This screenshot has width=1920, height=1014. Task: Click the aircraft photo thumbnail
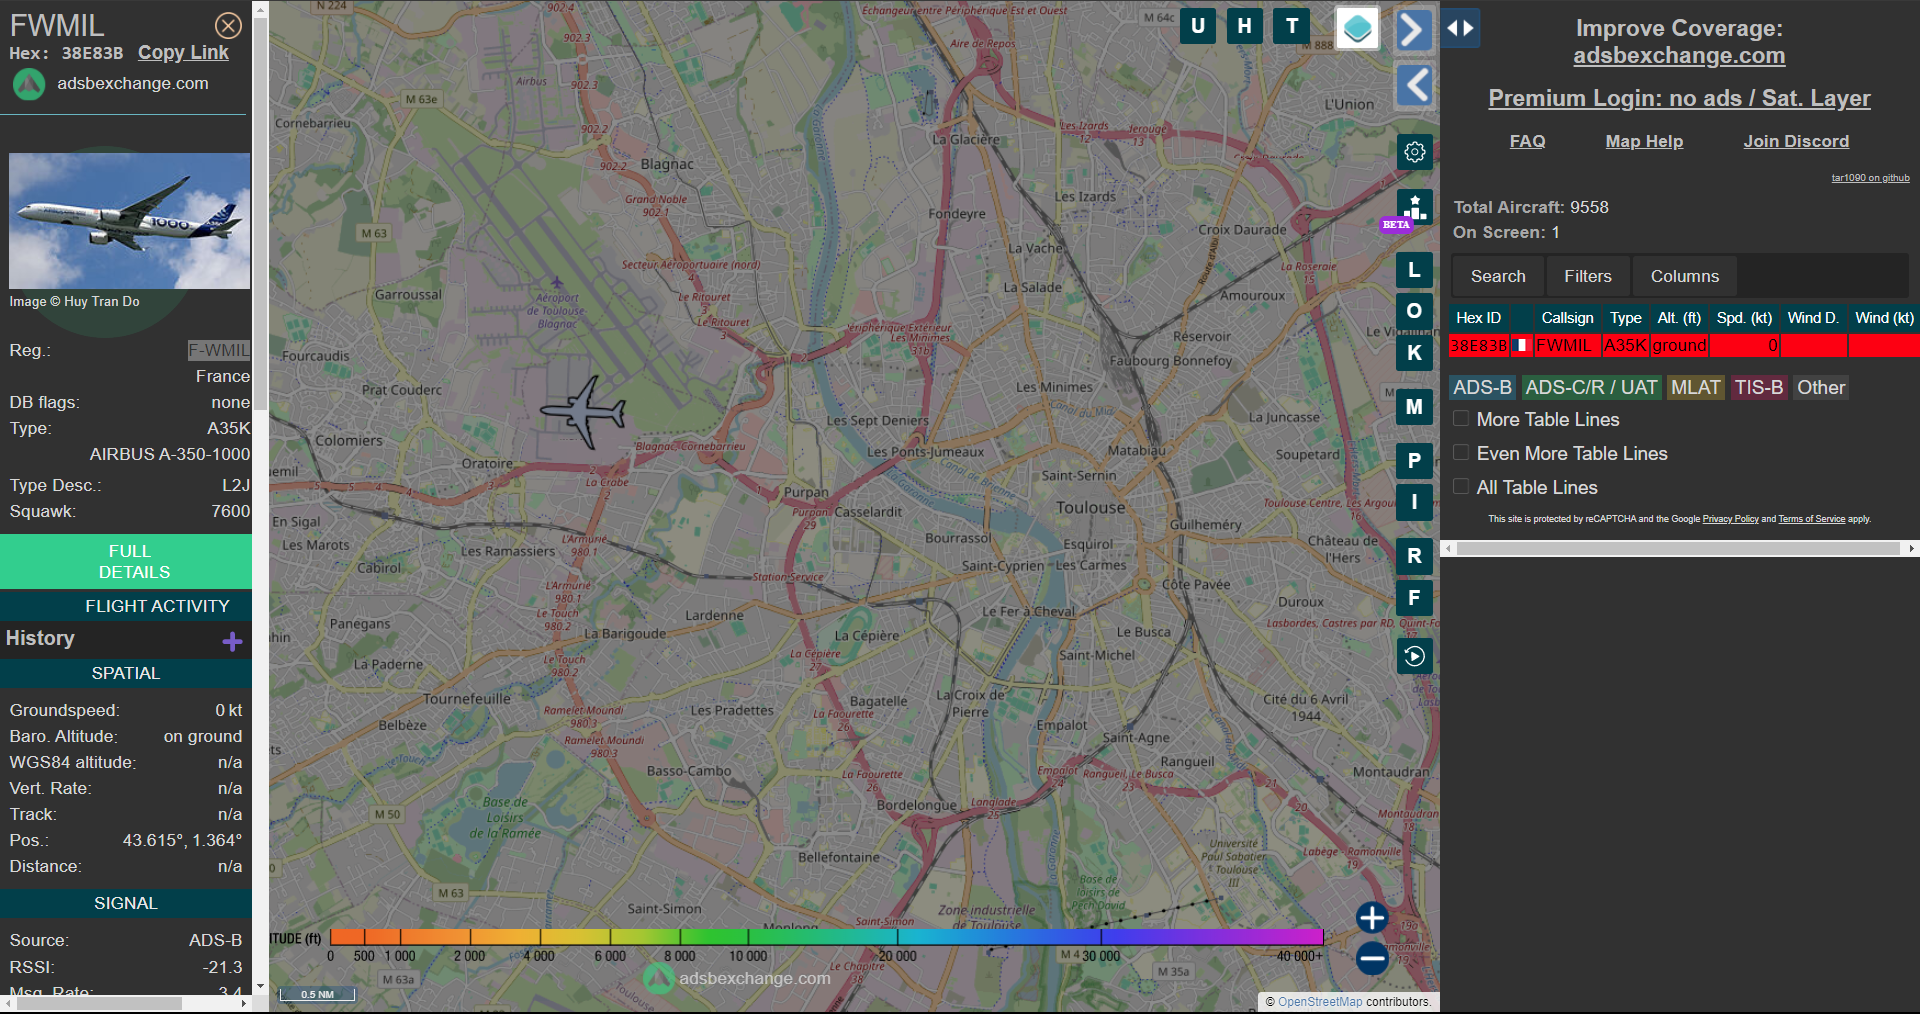tap(130, 221)
